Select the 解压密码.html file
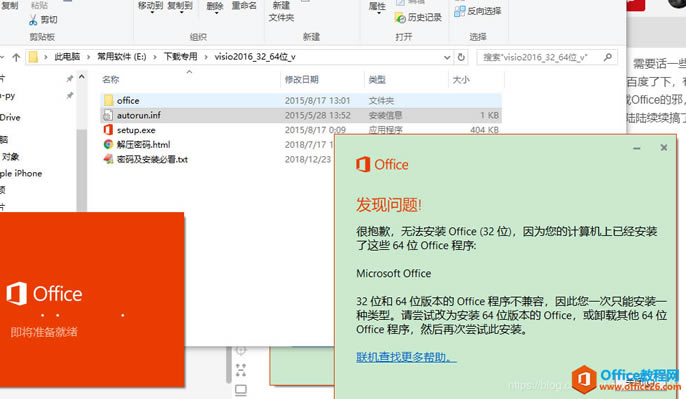686x399 pixels. coord(143,144)
